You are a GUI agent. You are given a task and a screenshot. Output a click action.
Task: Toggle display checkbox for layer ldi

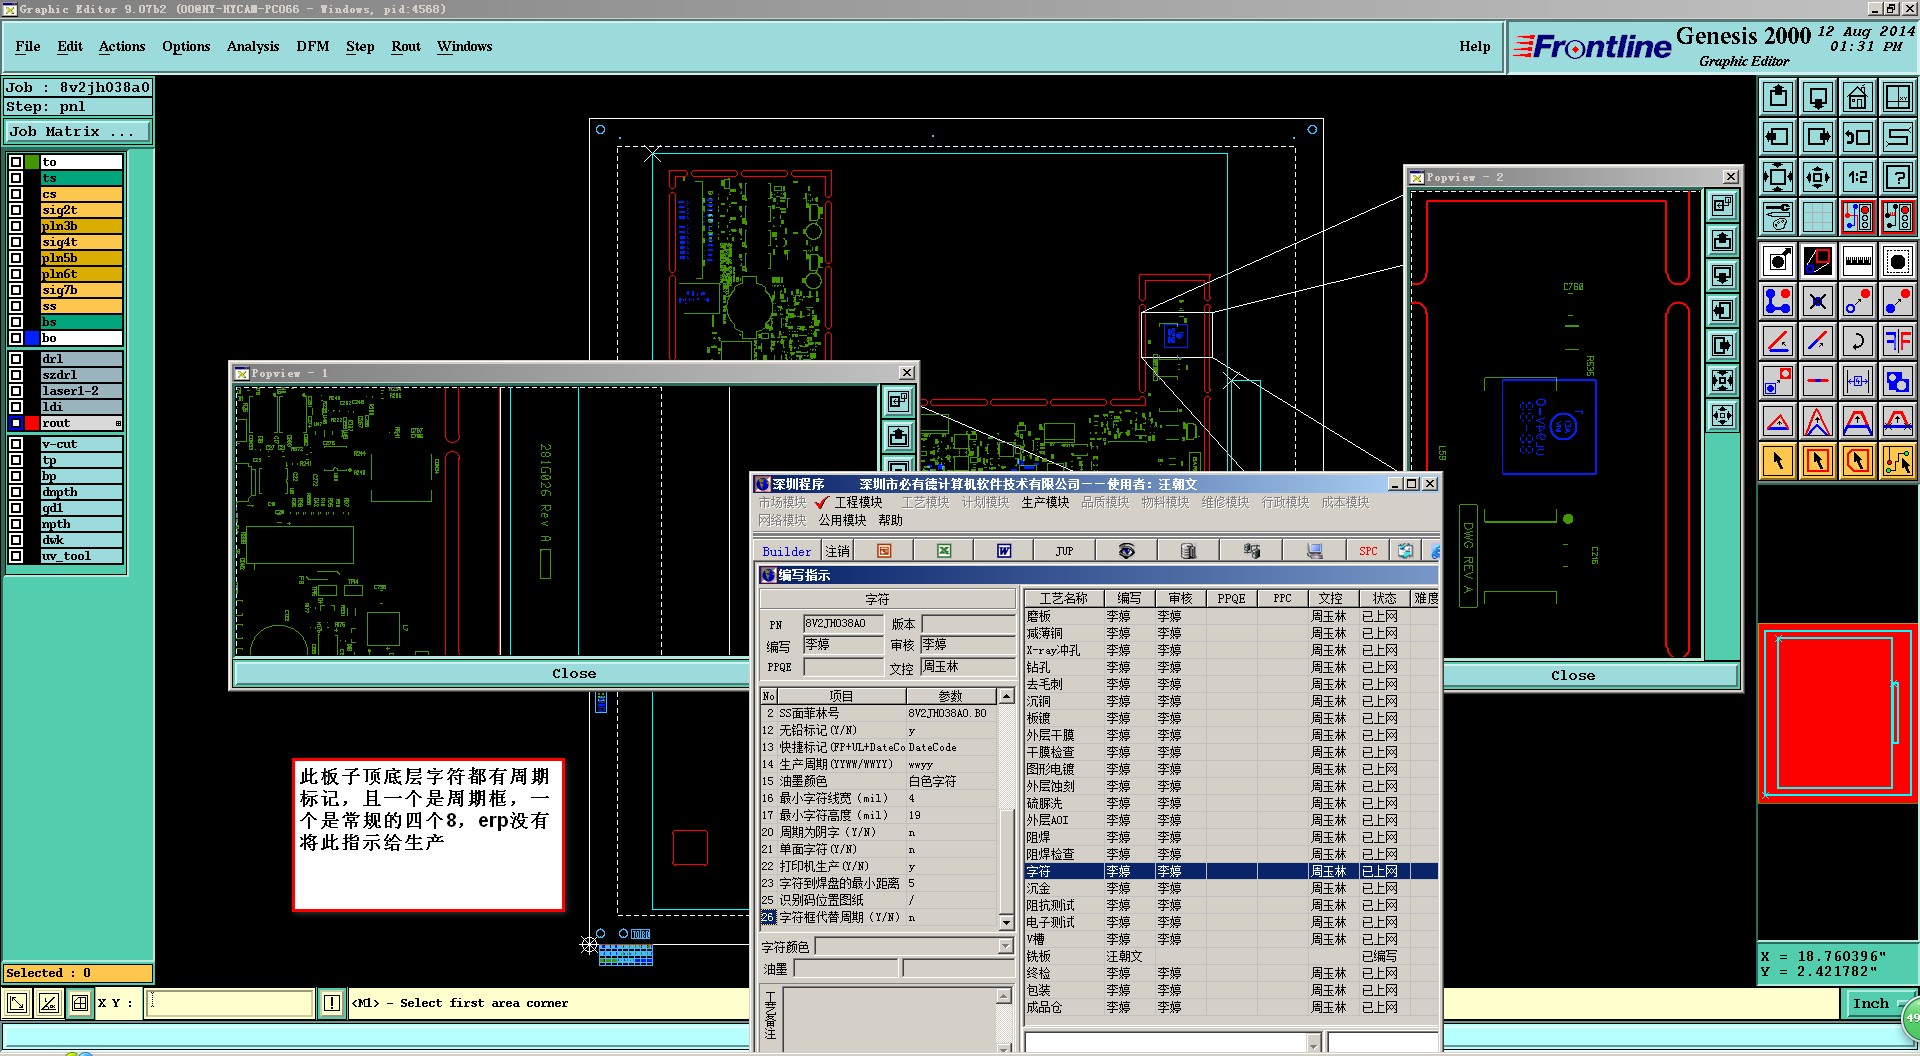16,407
